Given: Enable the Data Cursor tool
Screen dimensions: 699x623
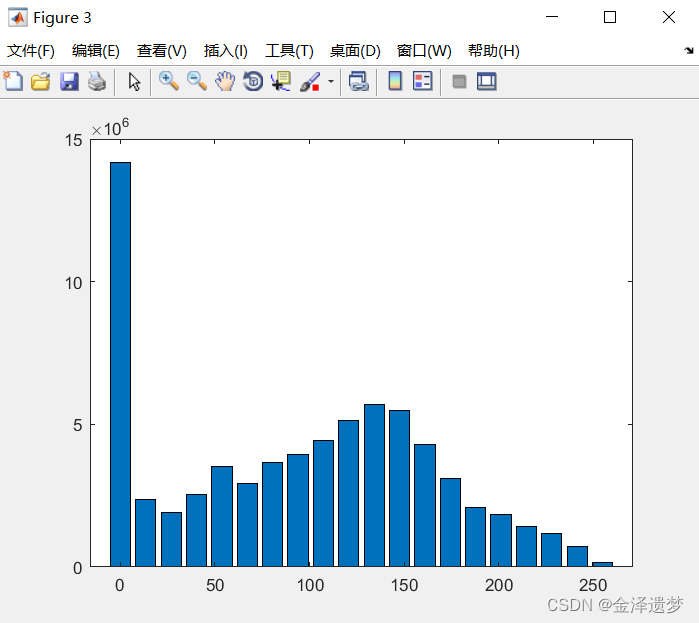Looking at the screenshot, I should [281, 81].
